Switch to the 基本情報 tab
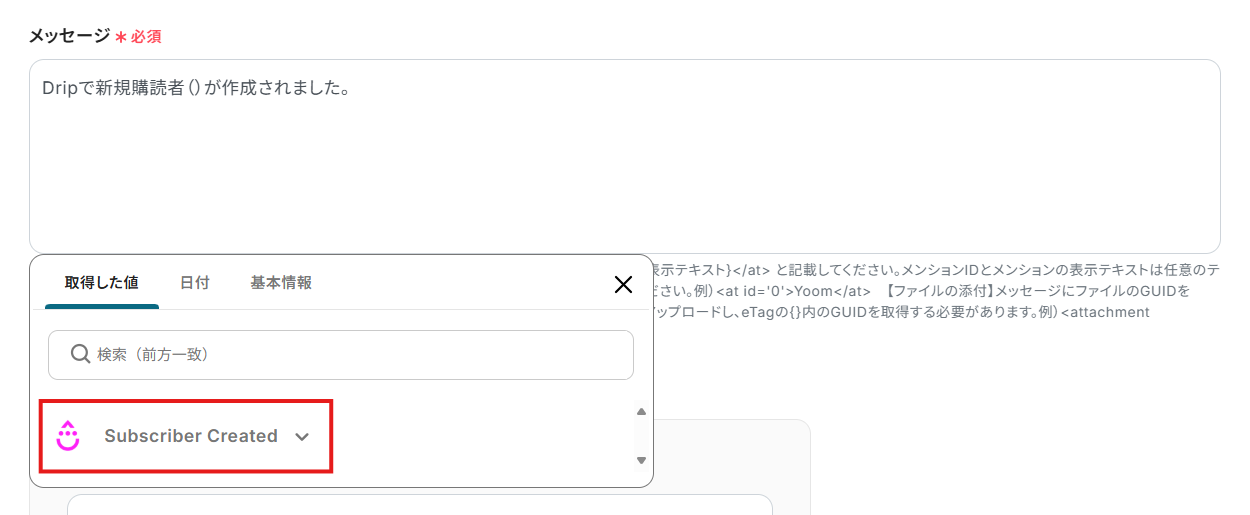Image resolution: width=1250 pixels, height=515 pixels. [281, 283]
